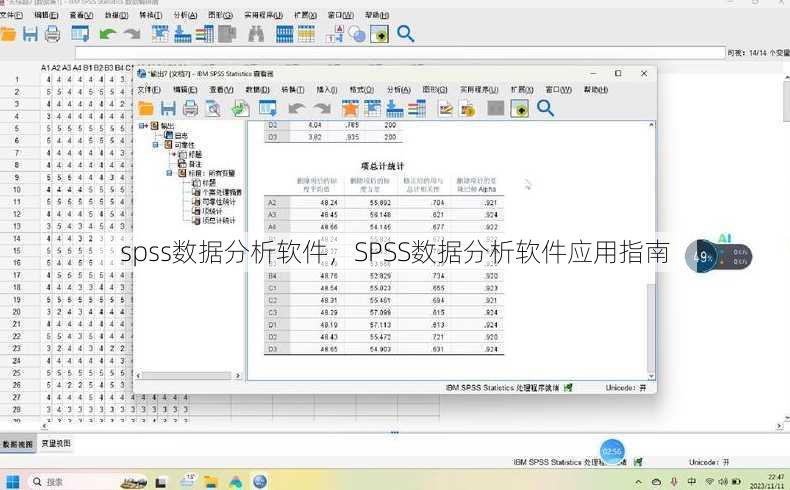Click the A2 row label in the output table
This screenshot has height=490, width=790.
pyautogui.click(x=272, y=202)
